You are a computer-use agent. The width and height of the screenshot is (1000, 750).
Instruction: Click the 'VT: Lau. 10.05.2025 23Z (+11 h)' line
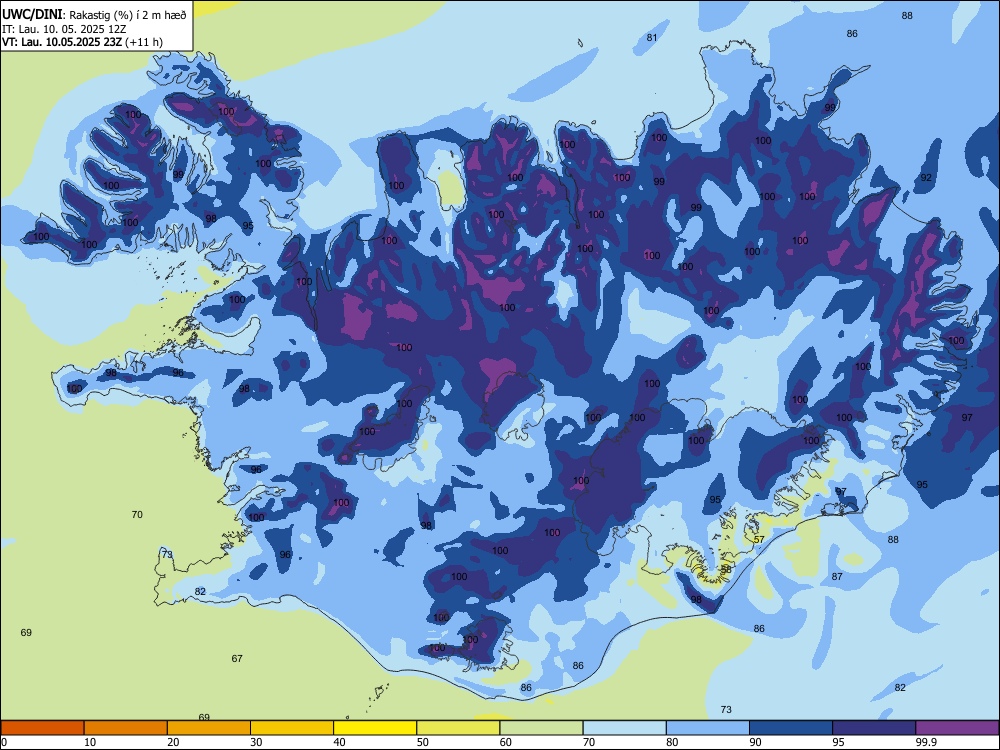82,42
